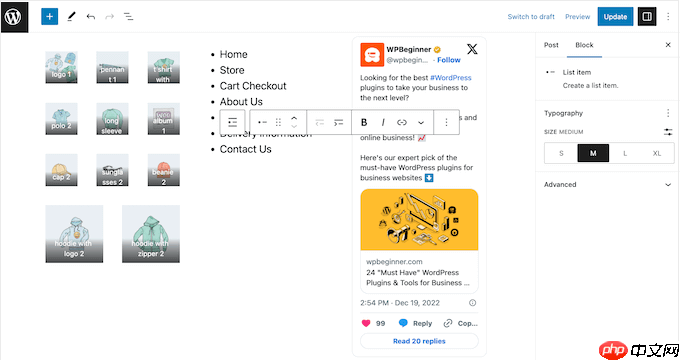
Task: Move the list item down
Action: pyautogui.click(x=294, y=127)
